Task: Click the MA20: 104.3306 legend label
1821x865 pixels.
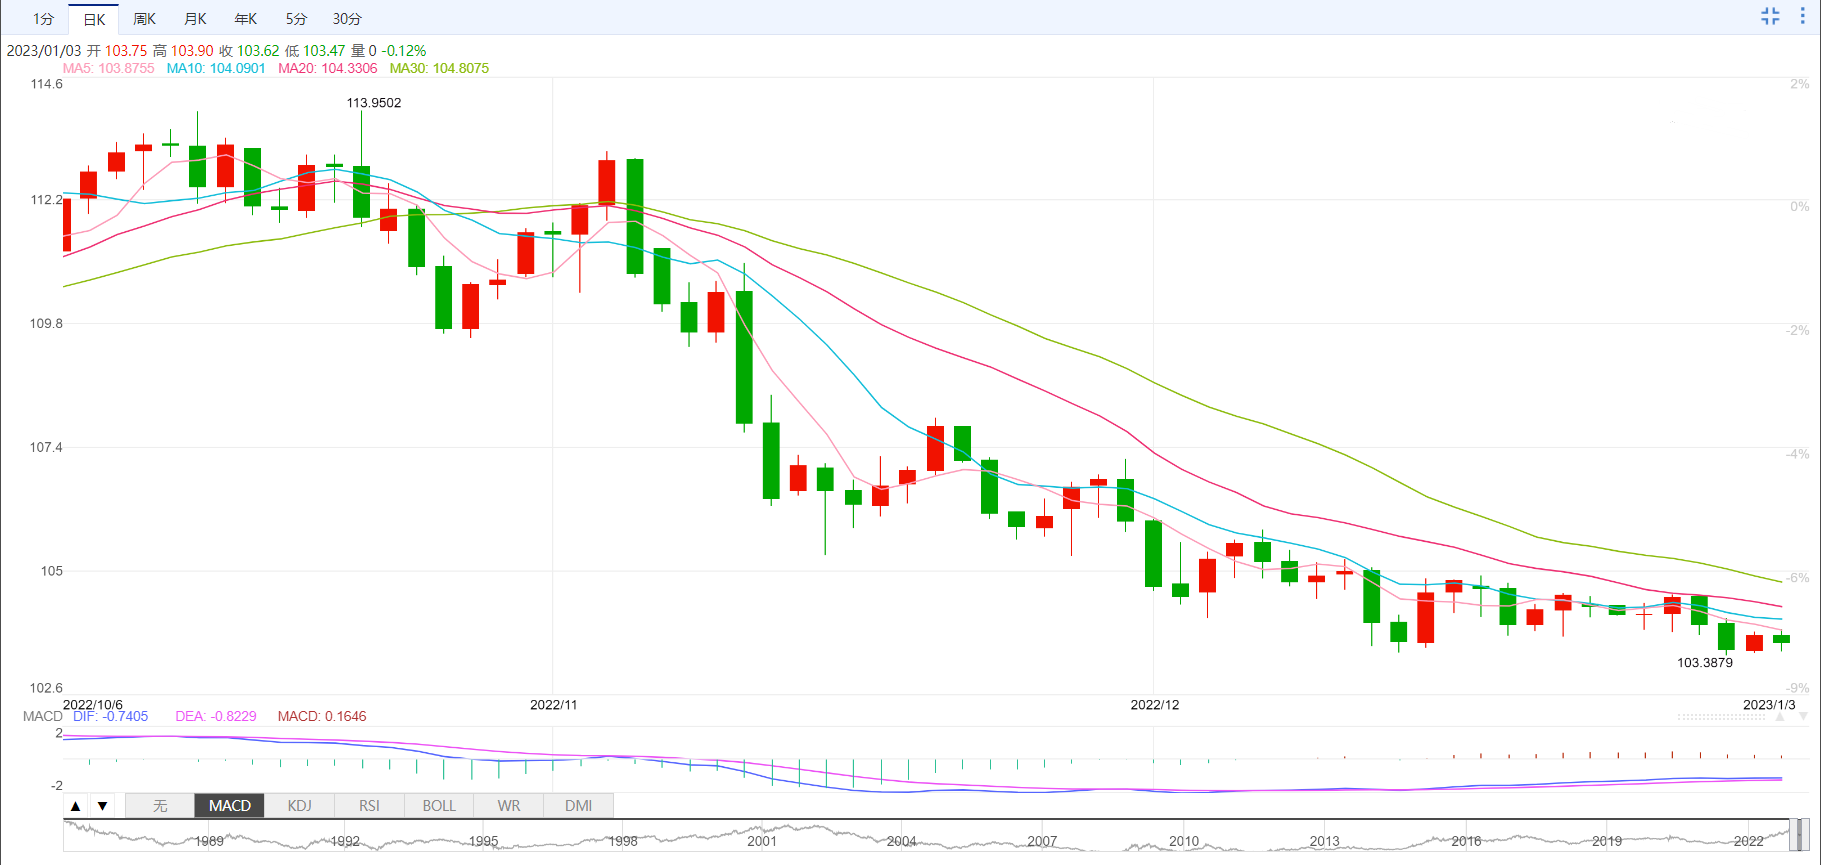Action: (x=328, y=68)
